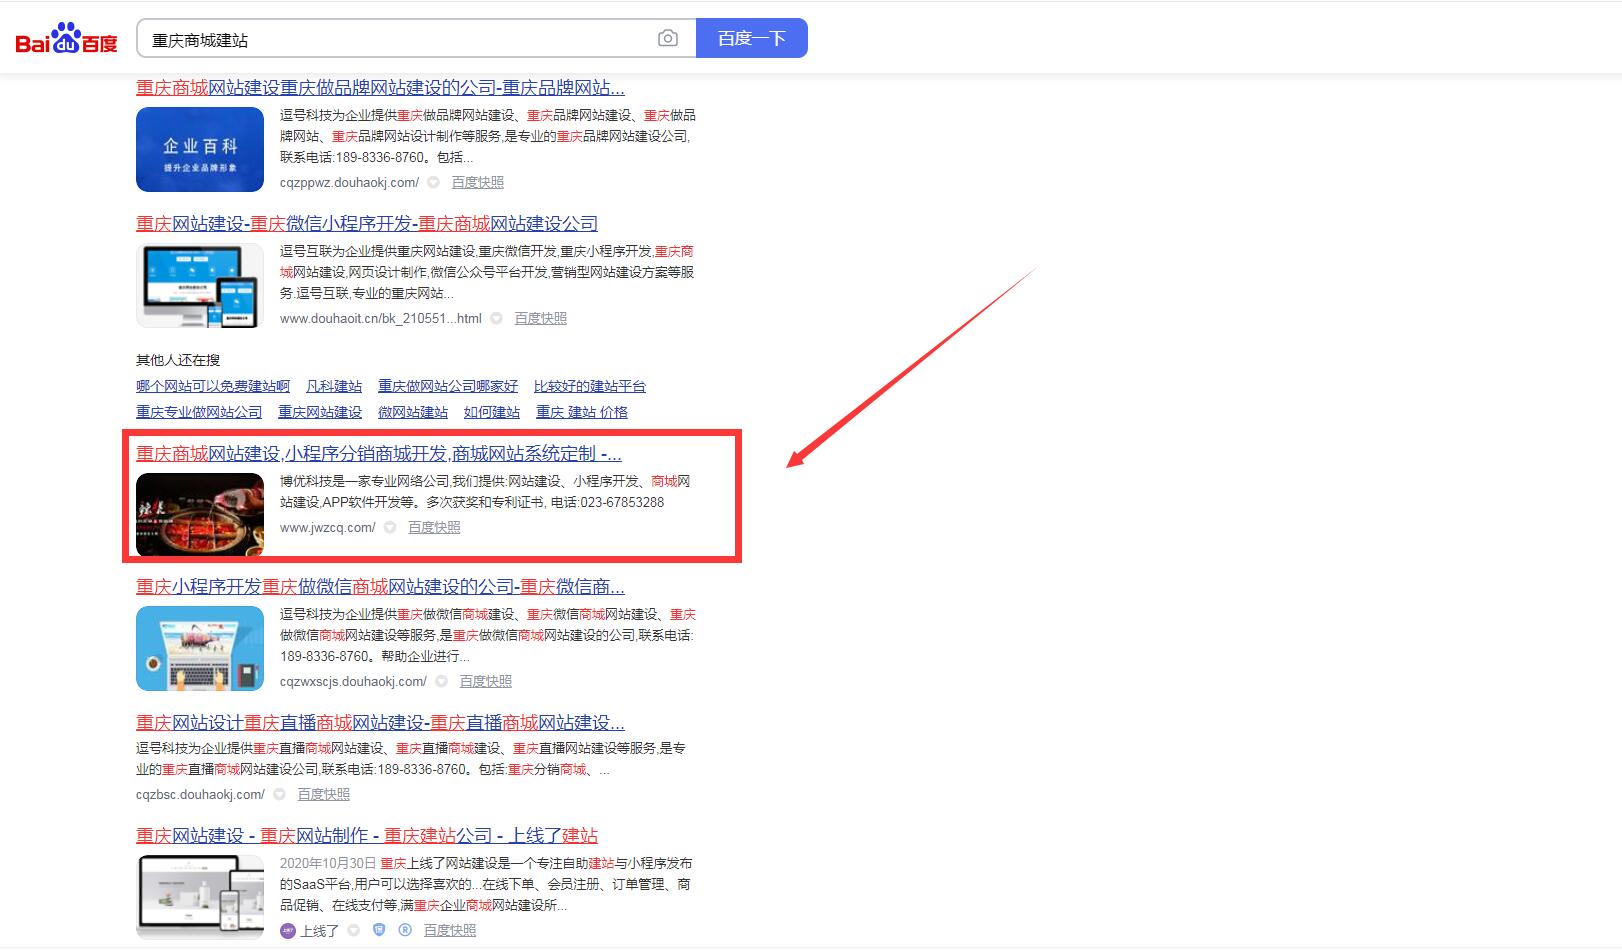Image resolution: width=1622 pixels, height=950 pixels.
Task: Open the hotpot image thumbnail result
Action: click(x=200, y=514)
